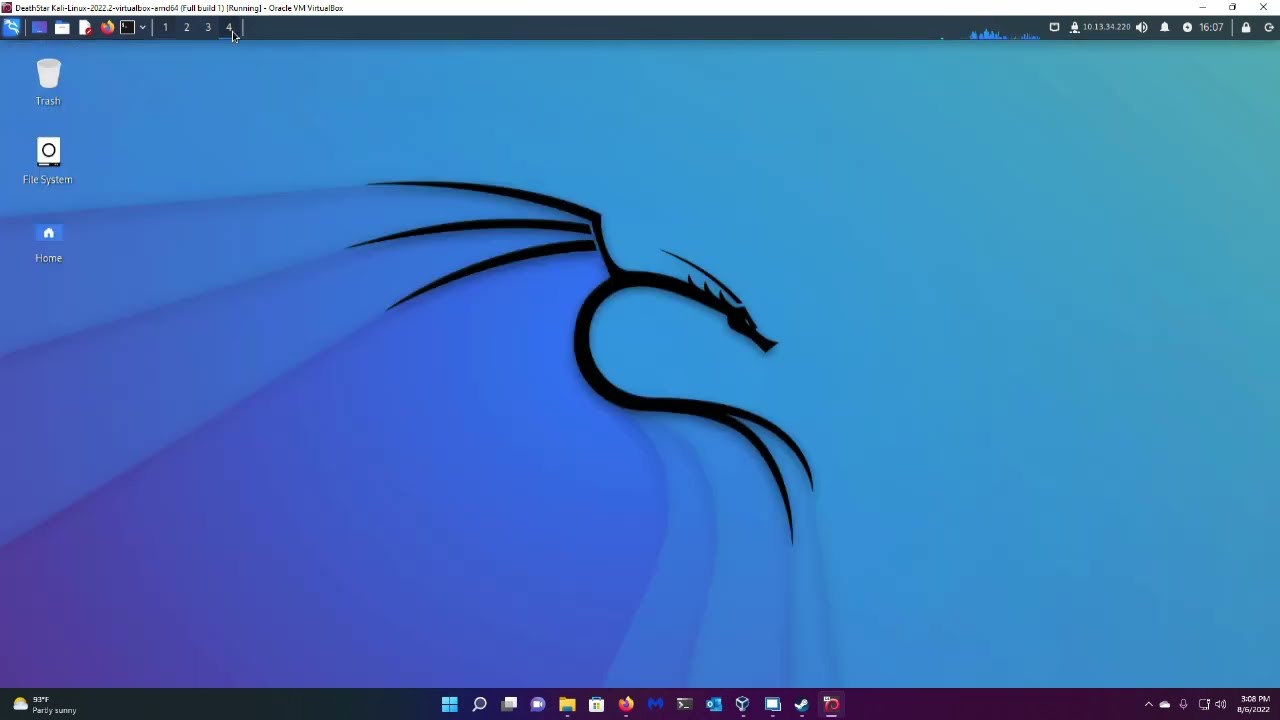The height and width of the screenshot is (720, 1280).
Task: Open the volume control in Kali panel
Action: click(x=1142, y=28)
